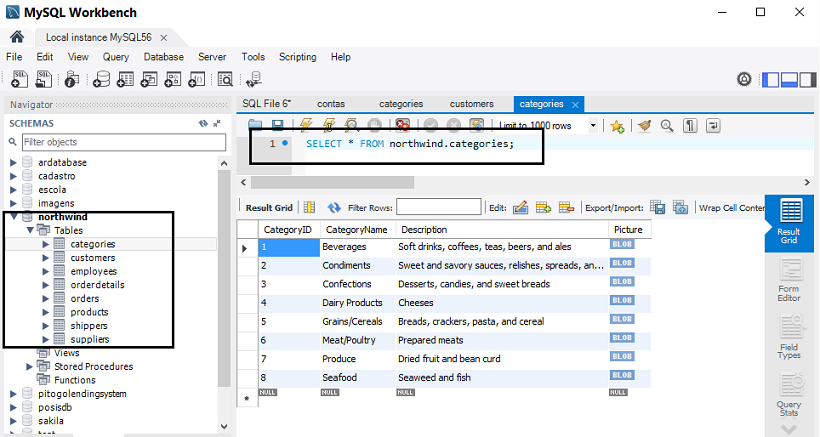Open the Database menu
Screen dimensions: 820x437
[164, 57]
